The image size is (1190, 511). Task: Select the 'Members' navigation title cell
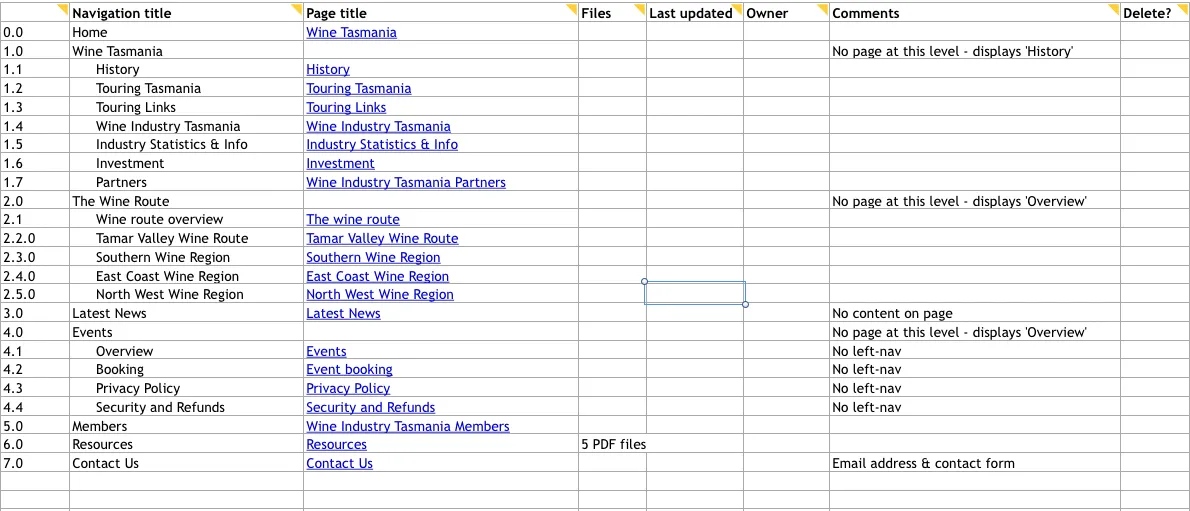(187, 427)
